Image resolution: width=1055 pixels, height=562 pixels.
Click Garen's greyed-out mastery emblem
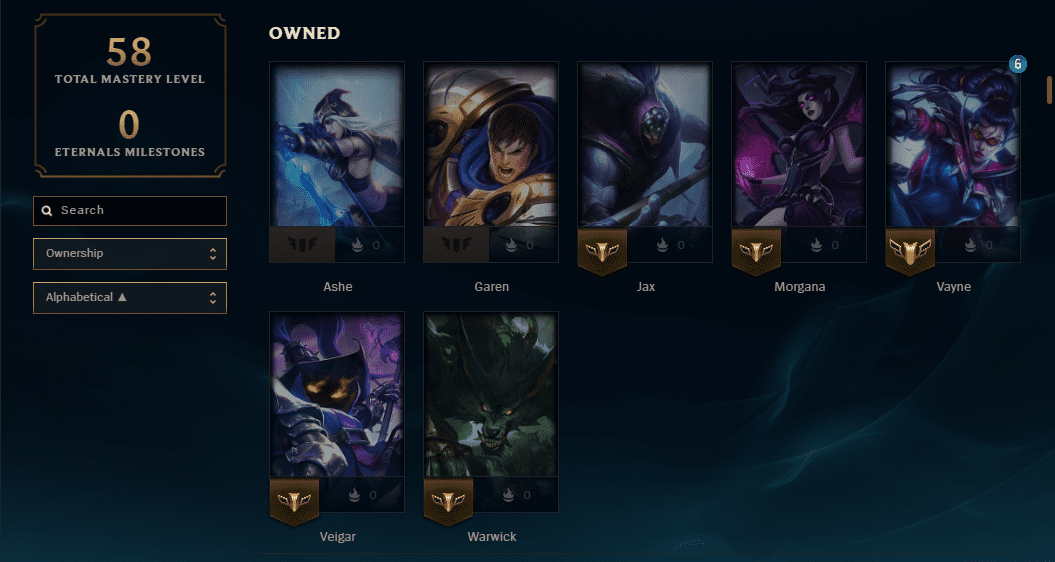[x=456, y=244]
